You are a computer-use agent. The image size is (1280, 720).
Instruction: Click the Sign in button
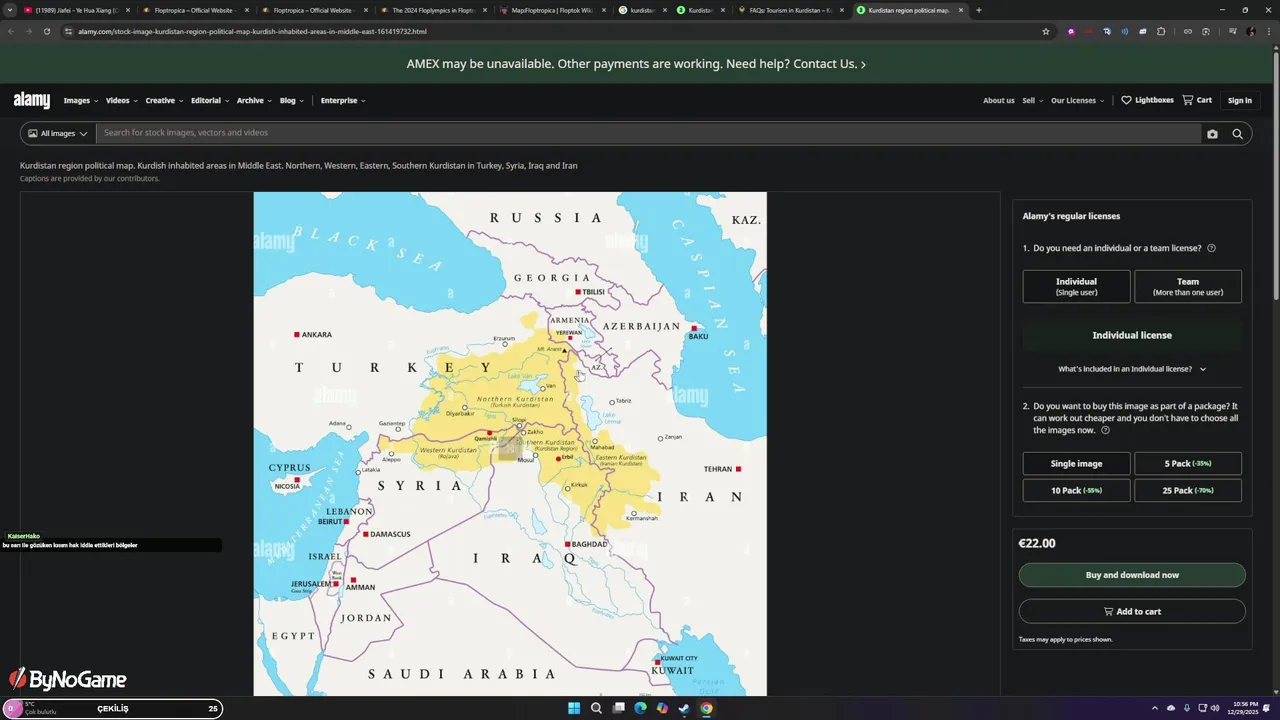coord(1240,100)
